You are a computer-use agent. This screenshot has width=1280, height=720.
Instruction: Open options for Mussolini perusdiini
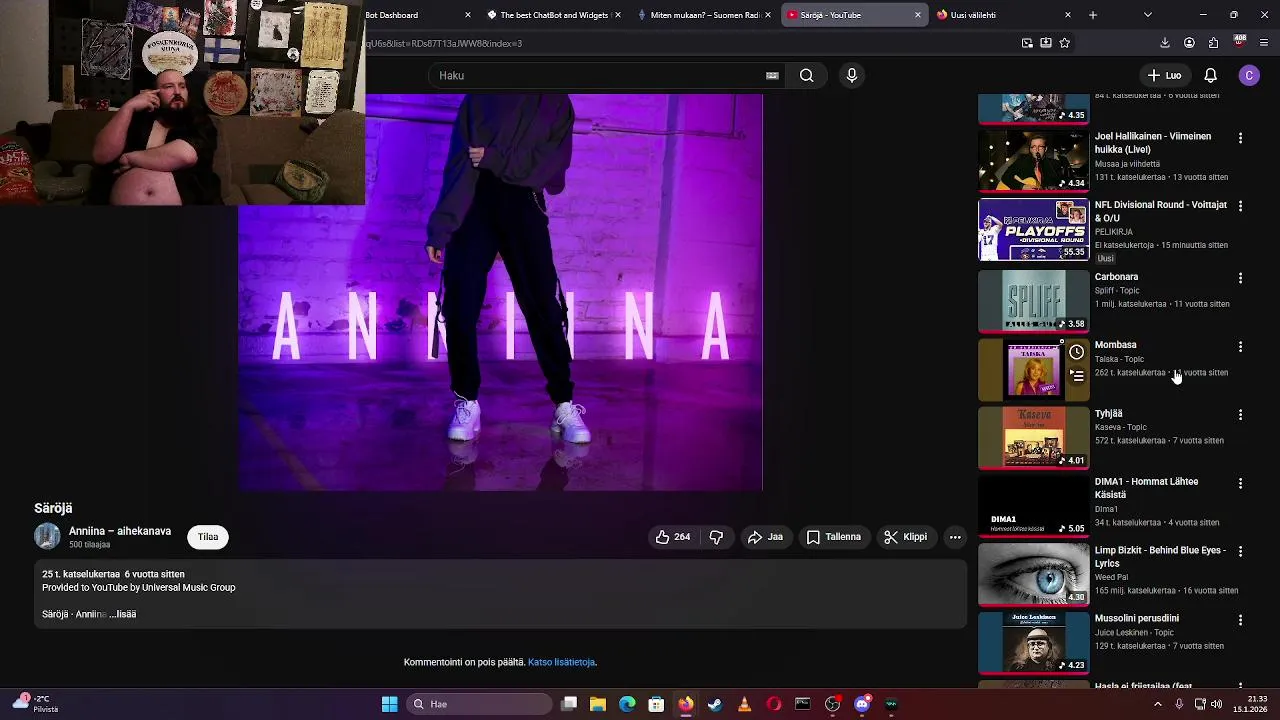(1240, 620)
